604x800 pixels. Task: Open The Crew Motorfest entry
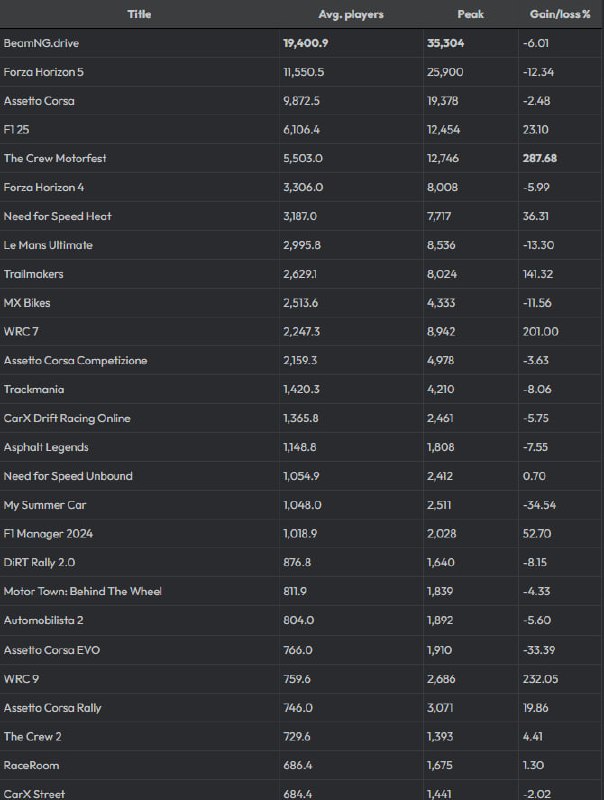click(55, 158)
